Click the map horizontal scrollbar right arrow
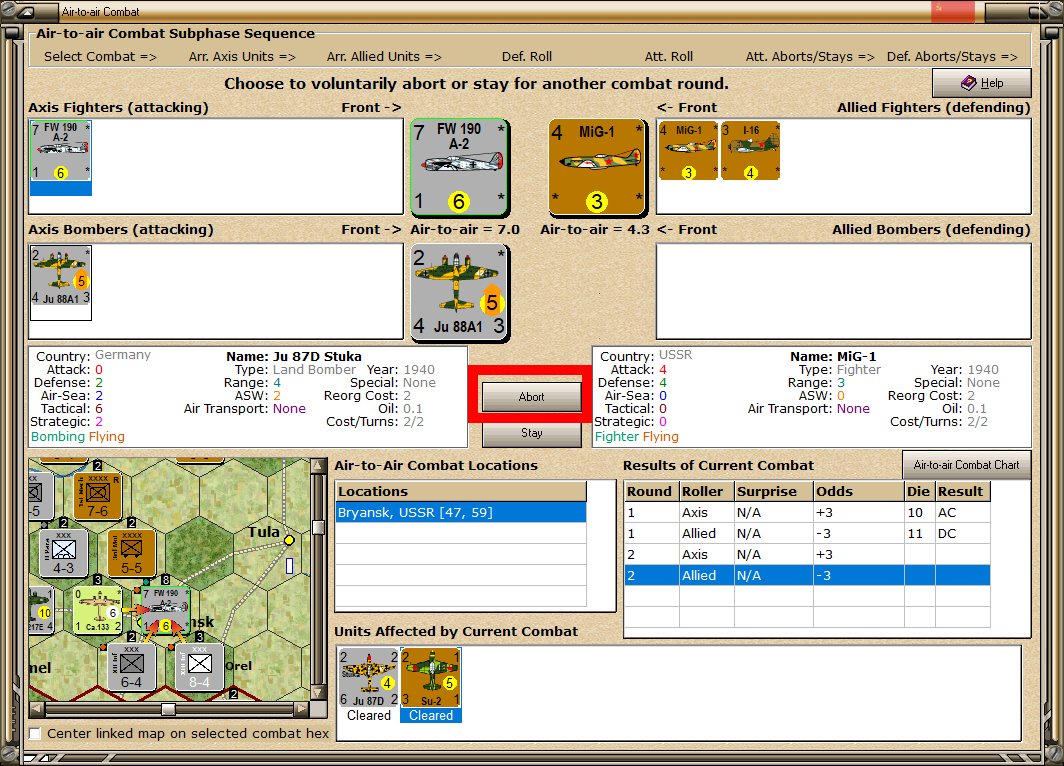1064x766 pixels. 301,709
